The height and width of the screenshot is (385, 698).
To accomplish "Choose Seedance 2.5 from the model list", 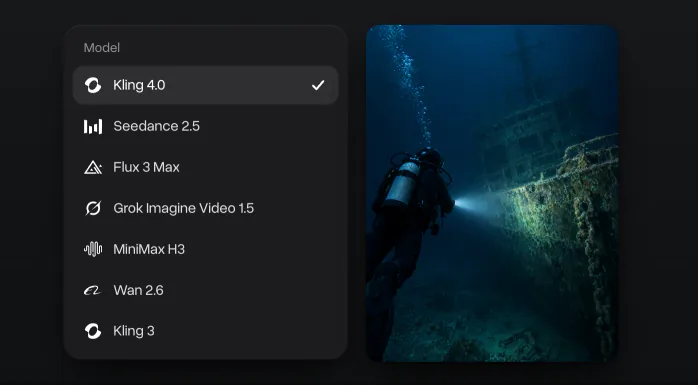I will [x=206, y=126].
